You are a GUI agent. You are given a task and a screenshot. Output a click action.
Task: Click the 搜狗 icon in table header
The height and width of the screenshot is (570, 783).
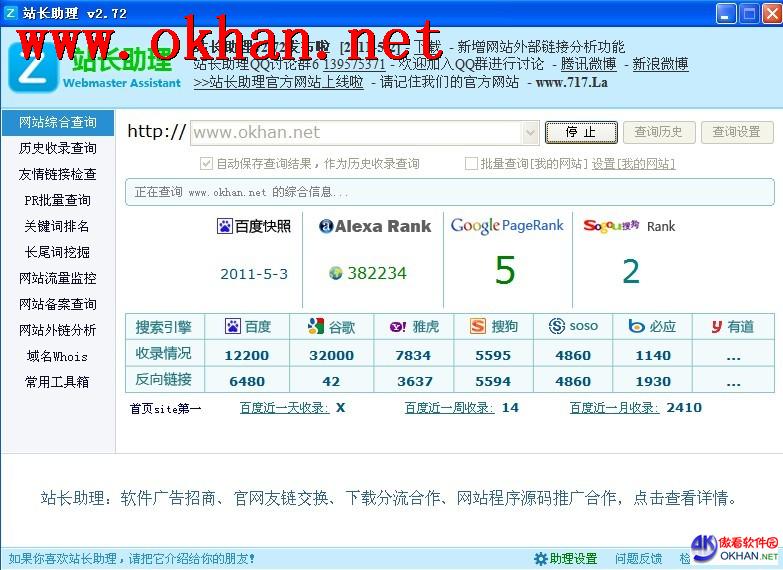[477, 327]
